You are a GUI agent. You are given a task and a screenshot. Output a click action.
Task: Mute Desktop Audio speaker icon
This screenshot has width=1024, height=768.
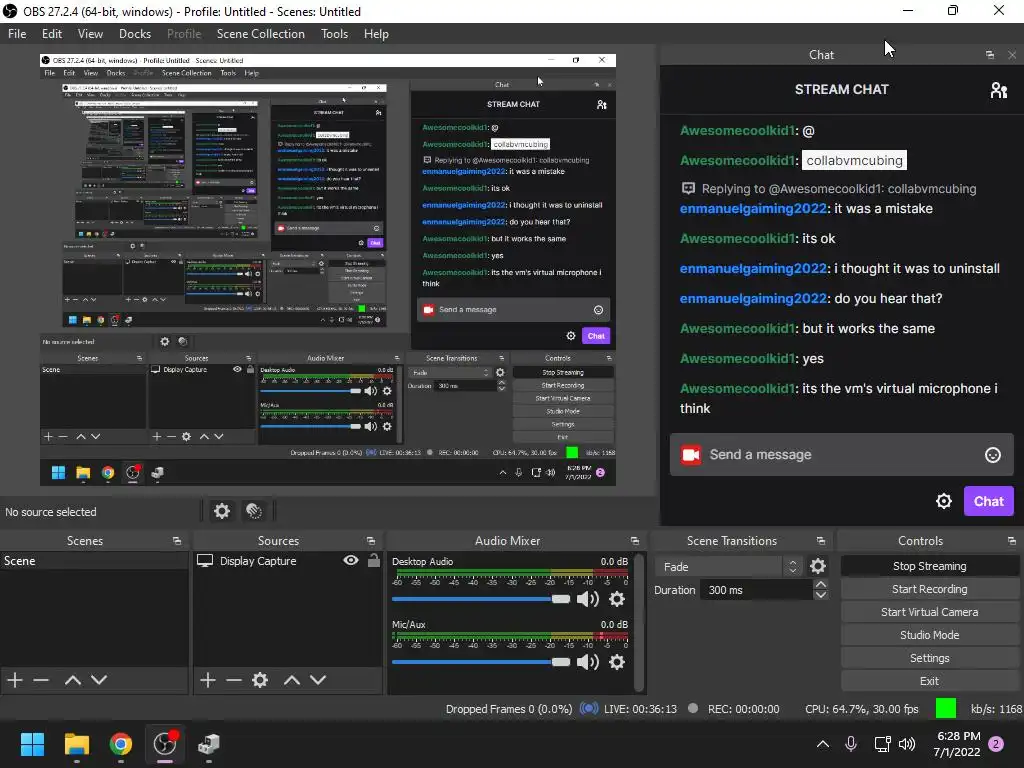click(x=588, y=599)
